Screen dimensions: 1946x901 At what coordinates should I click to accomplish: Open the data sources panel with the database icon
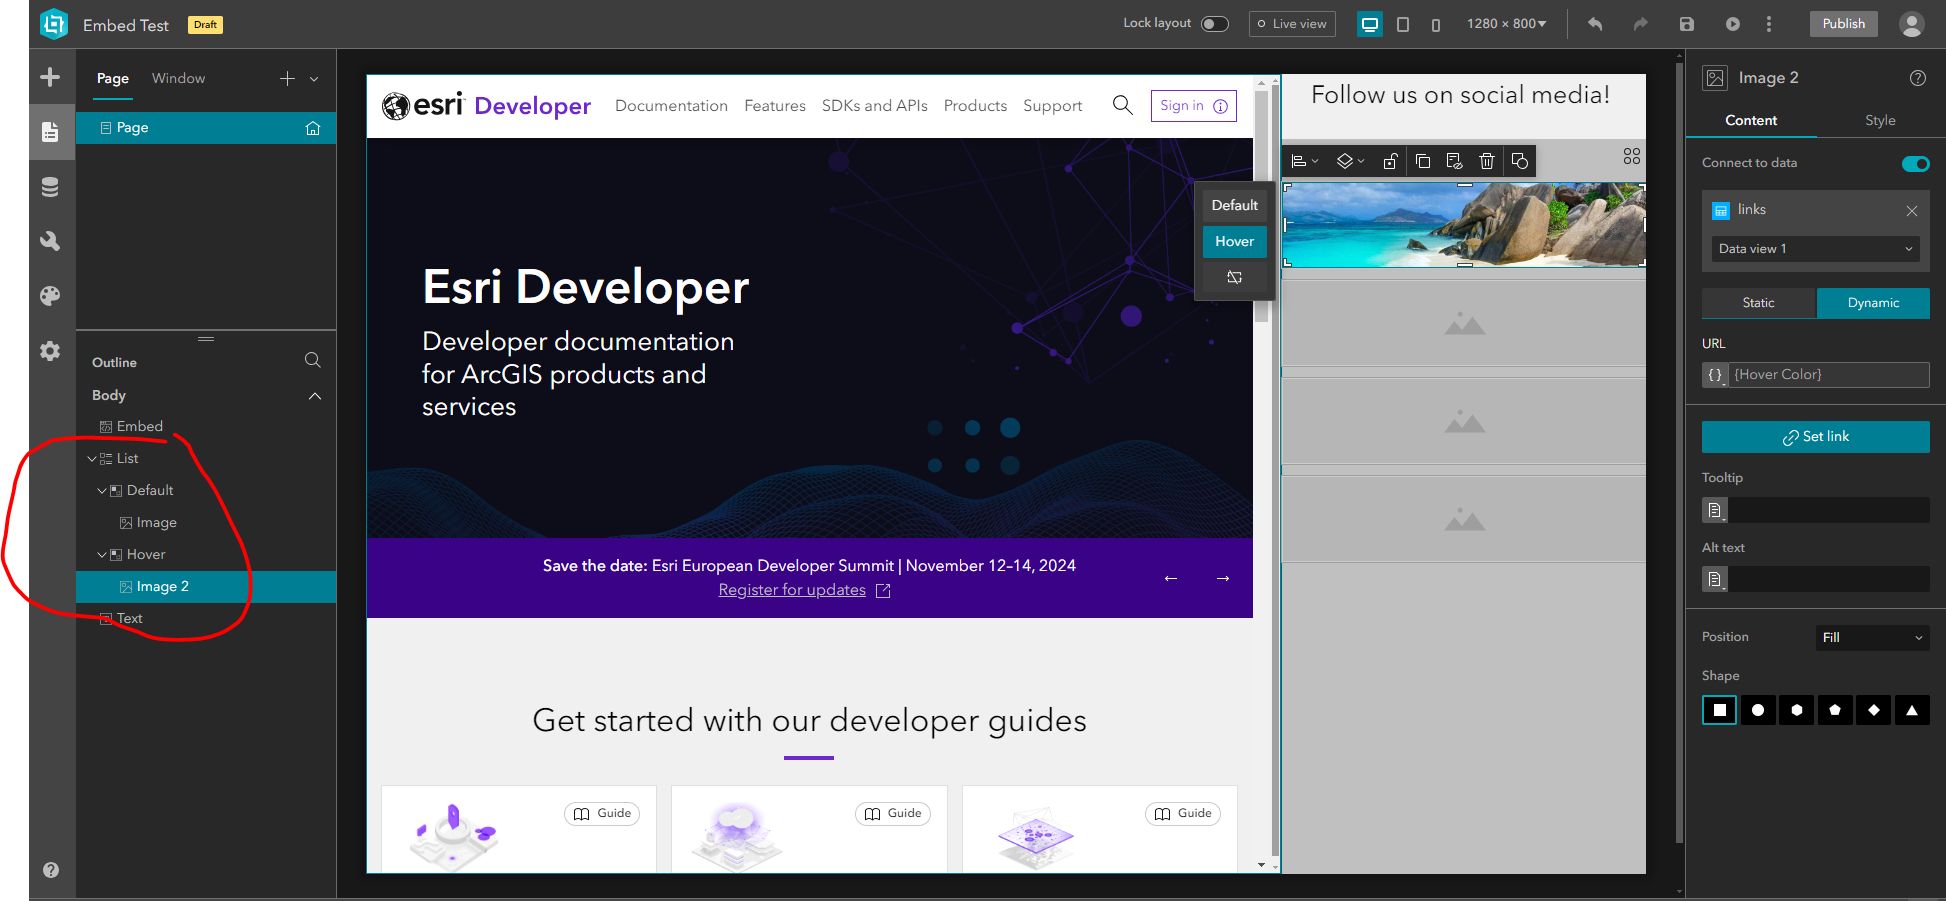click(x=51, y=186)
